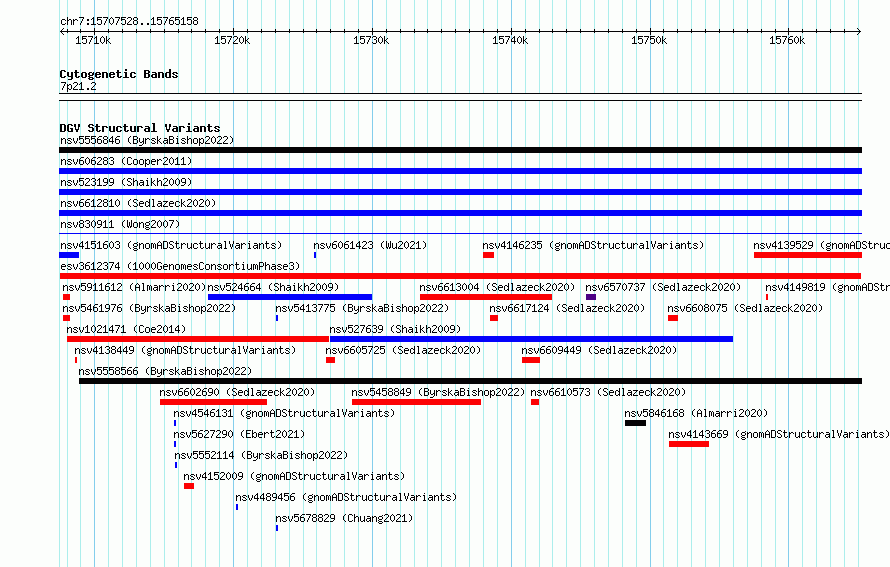Click the blue nsv527639 variant bar
The width and height of the screenshot is (890, 567).
point(531,339)
